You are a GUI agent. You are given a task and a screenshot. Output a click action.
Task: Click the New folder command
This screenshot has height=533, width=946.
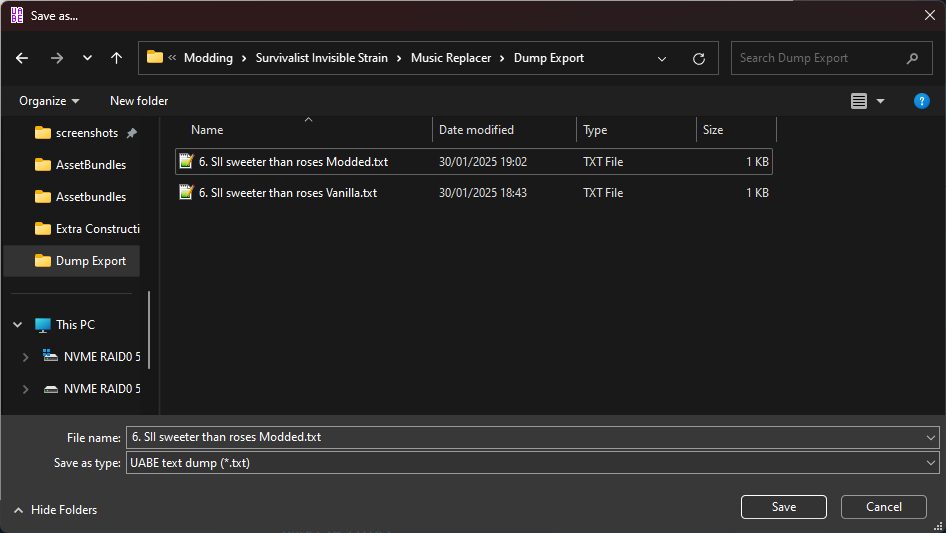tap(139, 101)
